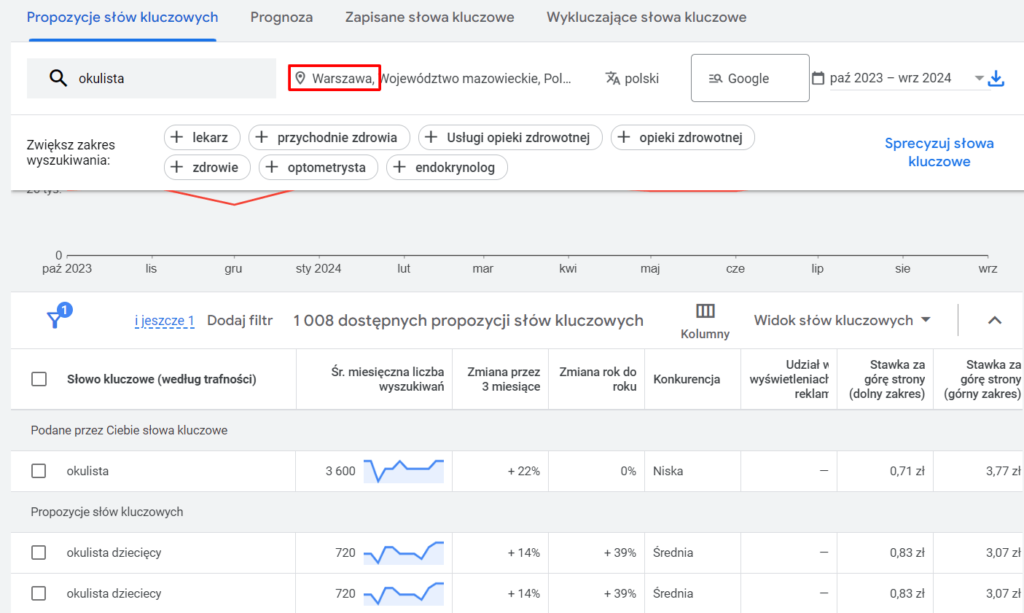
Task: Click the Dodaj filtr button
Action: tap(240, 320)
